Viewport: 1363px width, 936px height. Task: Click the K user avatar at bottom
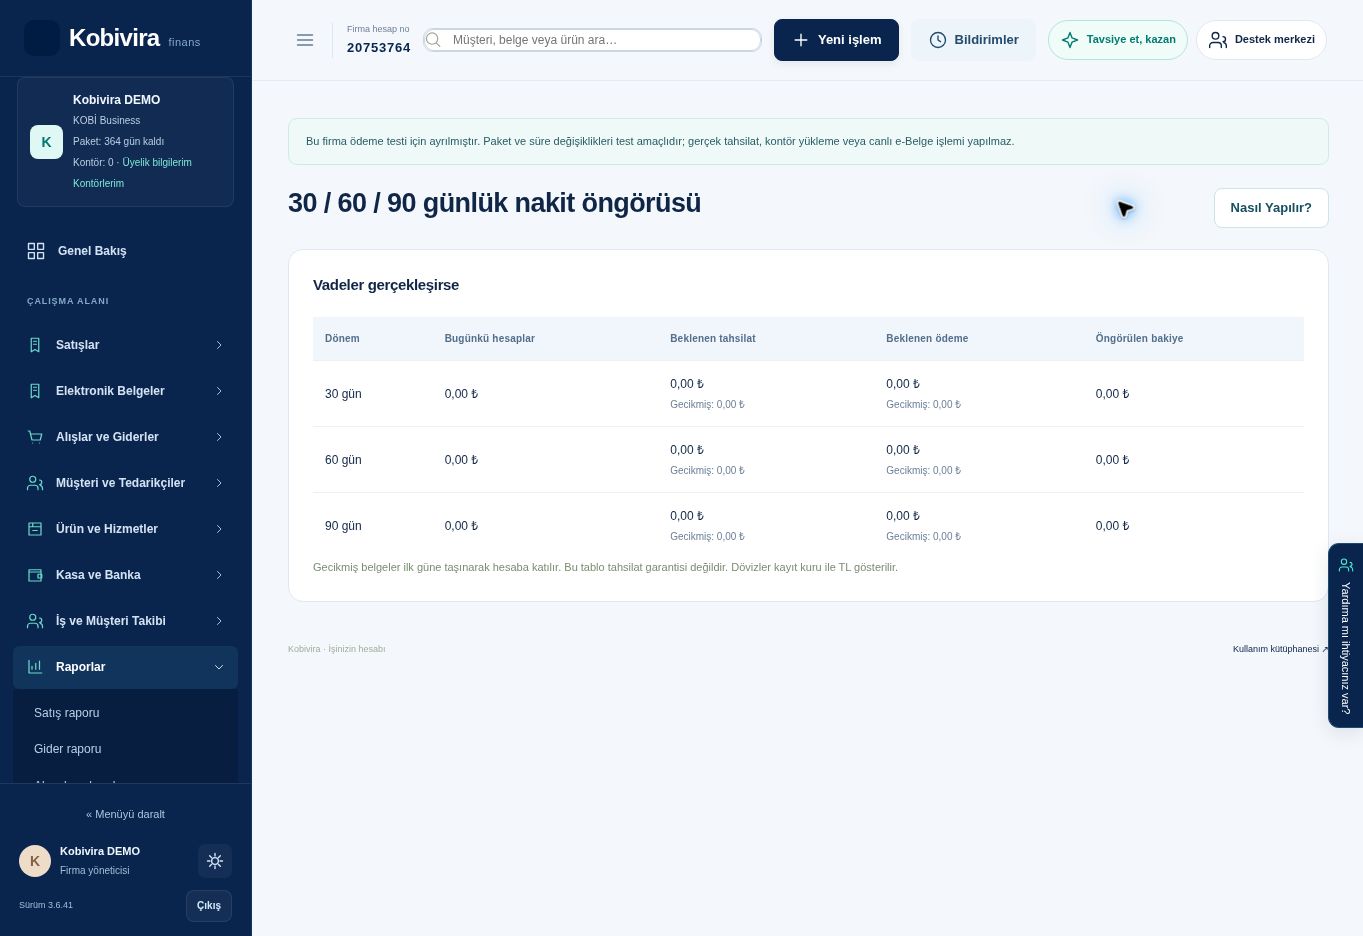[x=35, y=861]
